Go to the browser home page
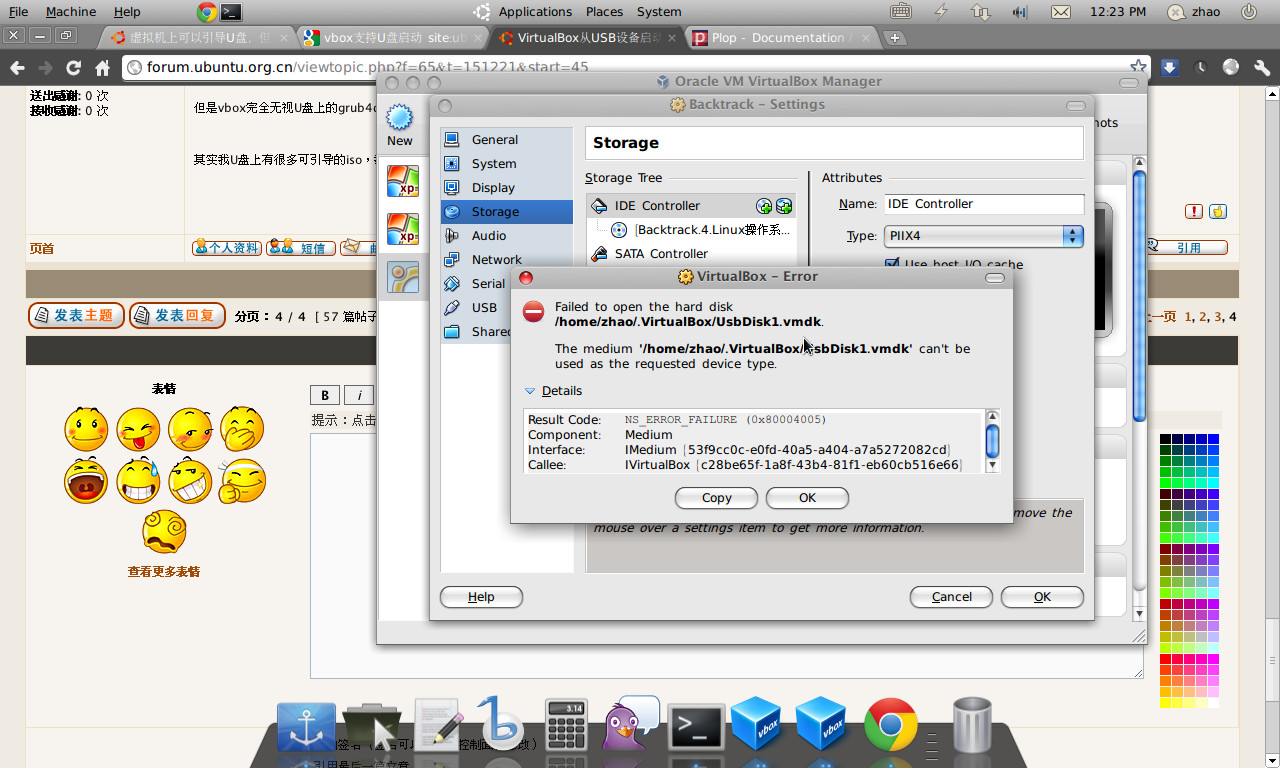The image size is (1280, 768). coord(102,68)
